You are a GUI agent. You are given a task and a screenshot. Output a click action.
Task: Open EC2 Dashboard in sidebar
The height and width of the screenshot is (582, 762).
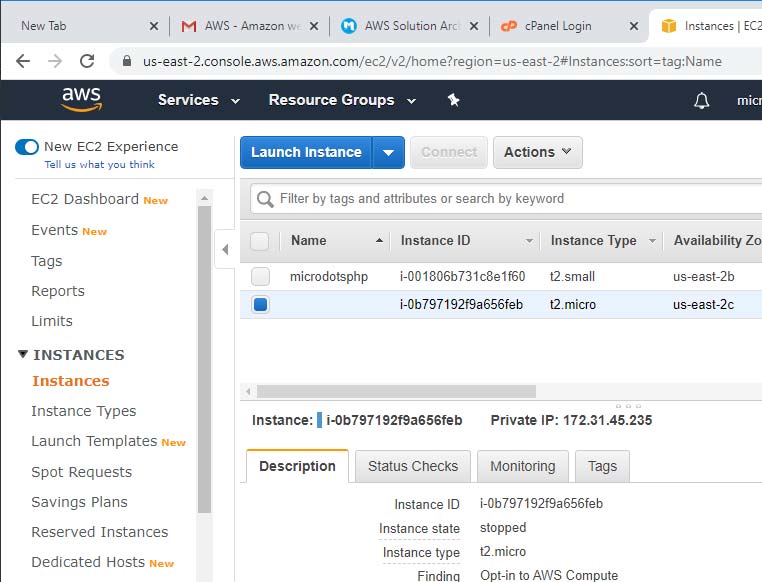[x=85, y=199]
